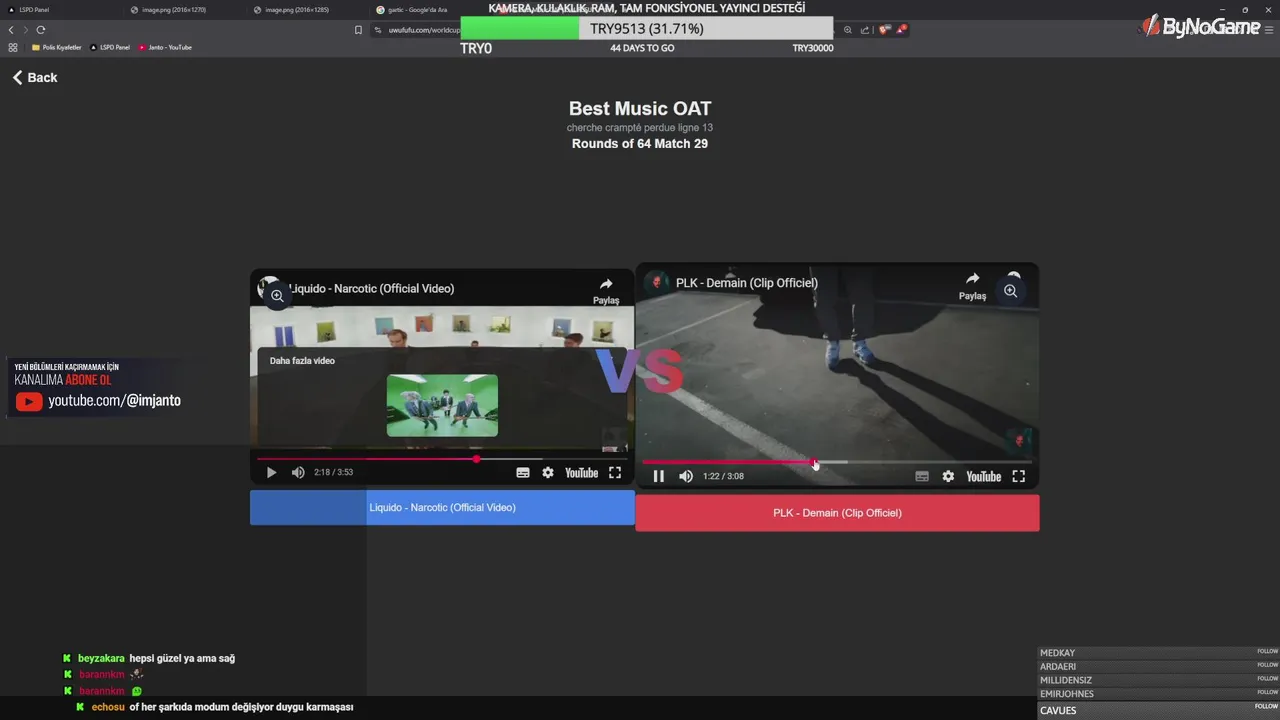This screenshot has height=720, width=1280.
Task: Play the Liquido Narcotic video
Action: (271, 473)
